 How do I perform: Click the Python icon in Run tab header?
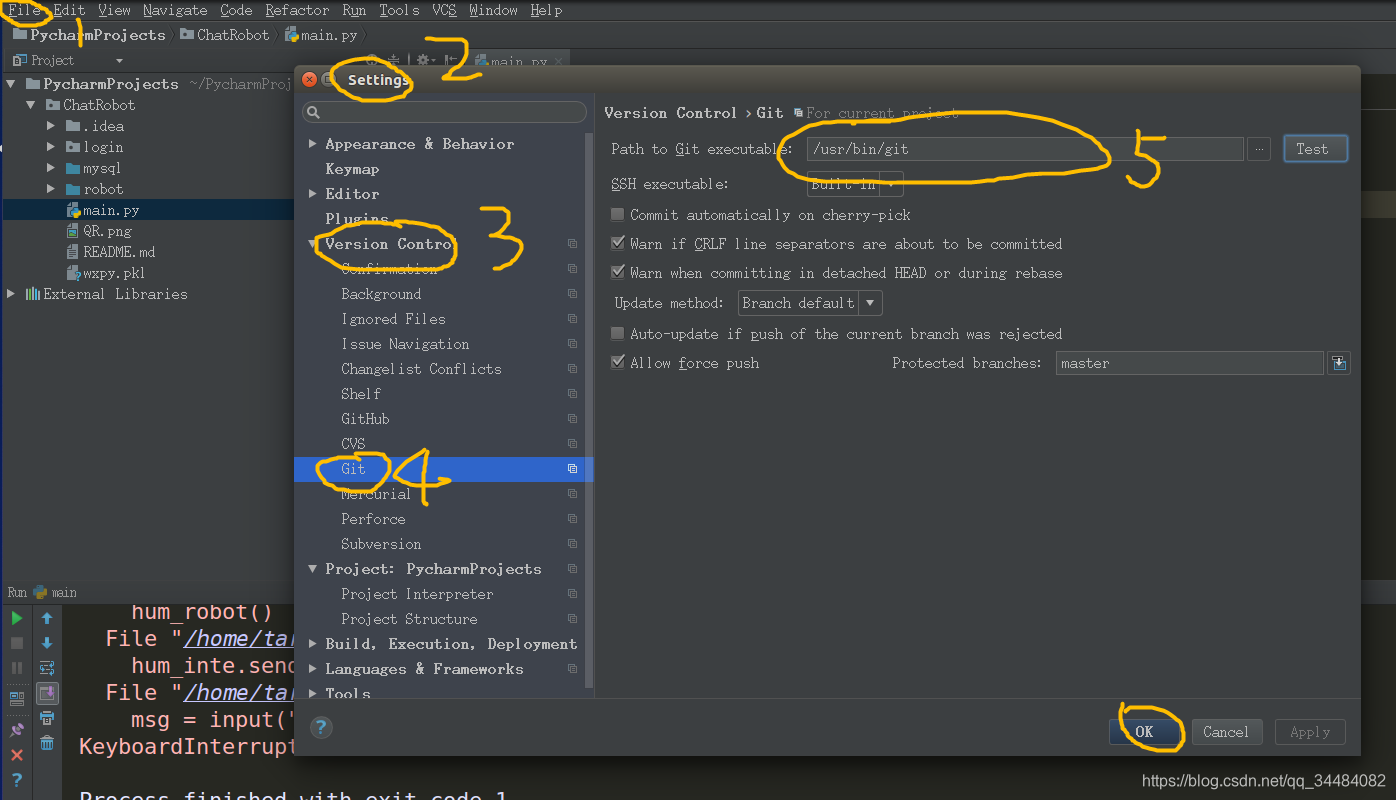coord(40,592)
